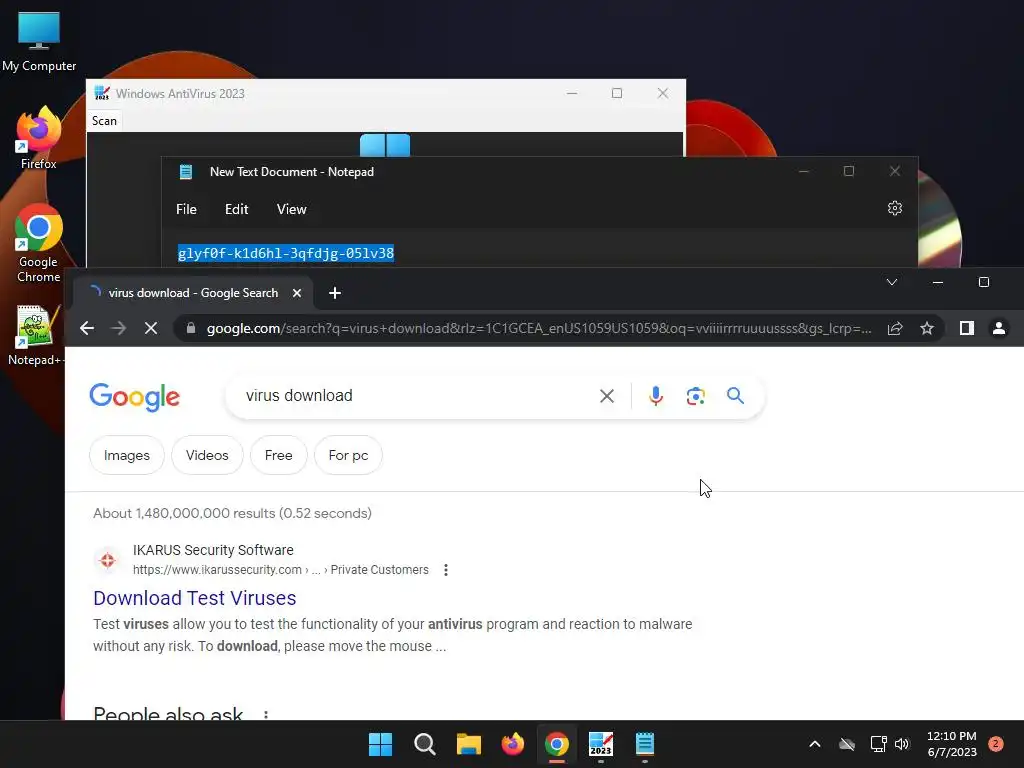Apply the Free filter chip

pyautogui.click(x=278, y=455)
